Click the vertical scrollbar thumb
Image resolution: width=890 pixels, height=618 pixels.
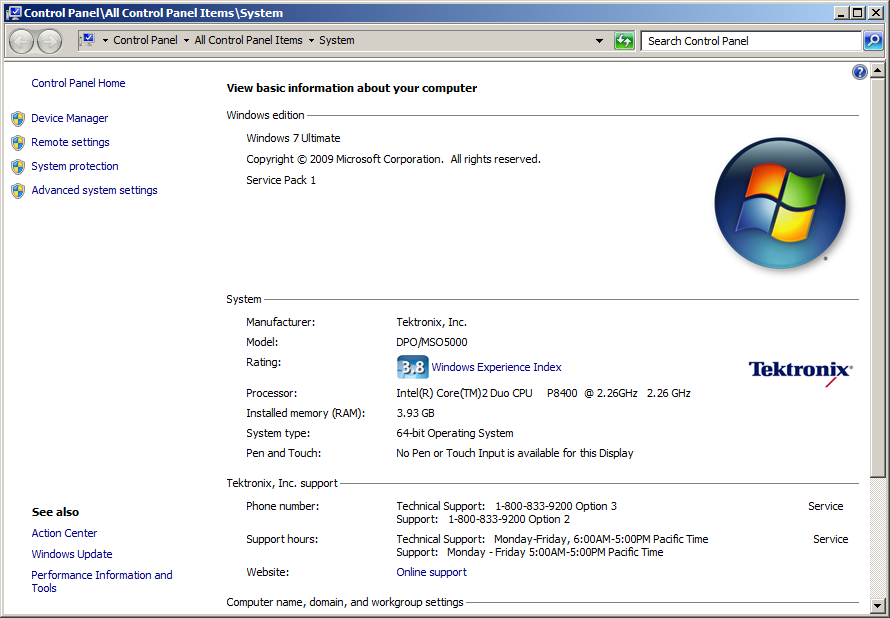coord(878,278)
